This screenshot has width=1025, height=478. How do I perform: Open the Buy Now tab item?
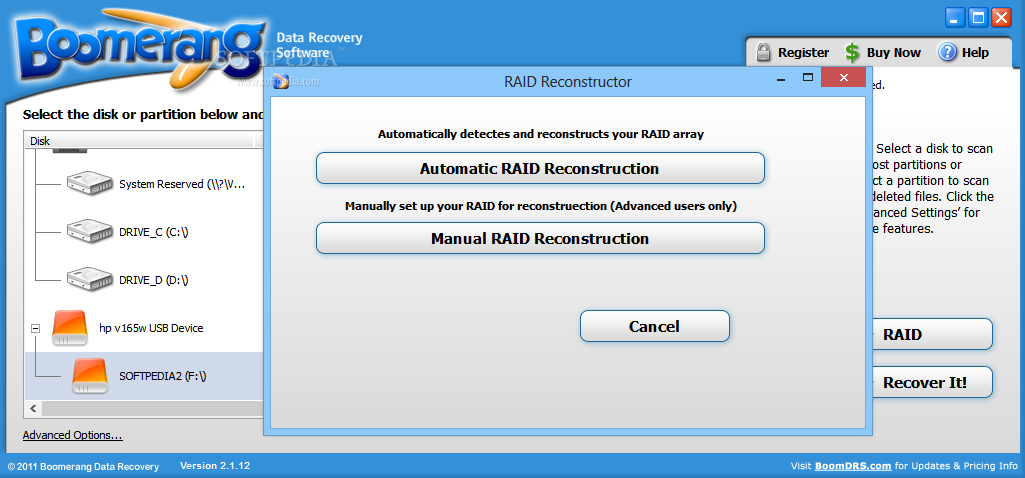(882, 52)
